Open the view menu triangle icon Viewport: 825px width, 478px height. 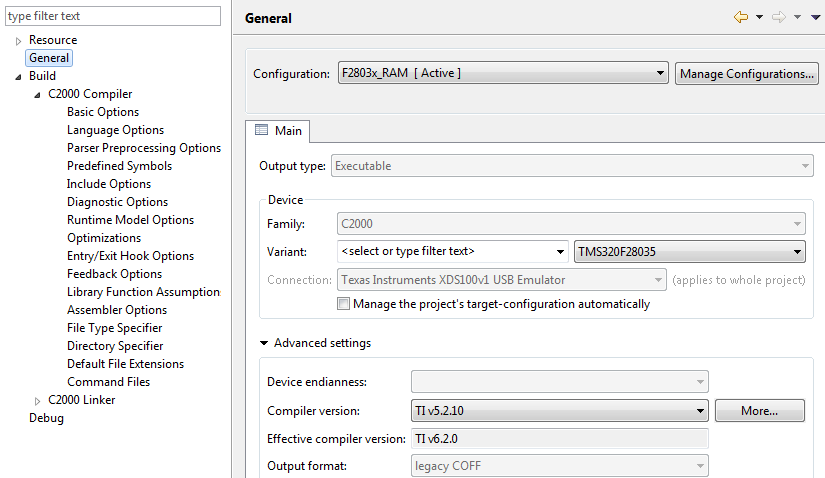[815, 17]
